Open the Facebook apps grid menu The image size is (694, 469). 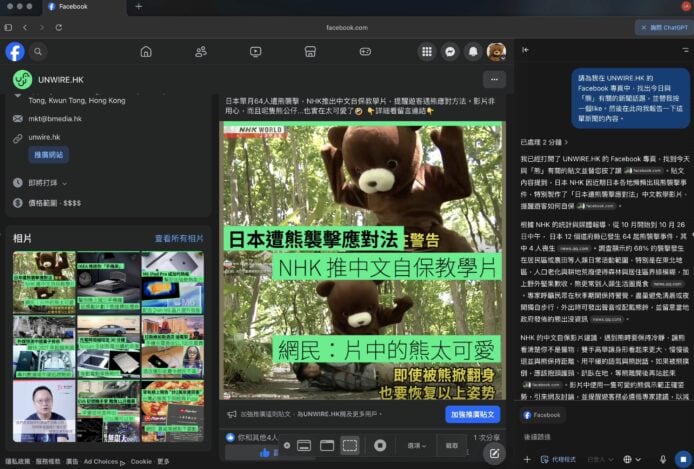point(429,51)
